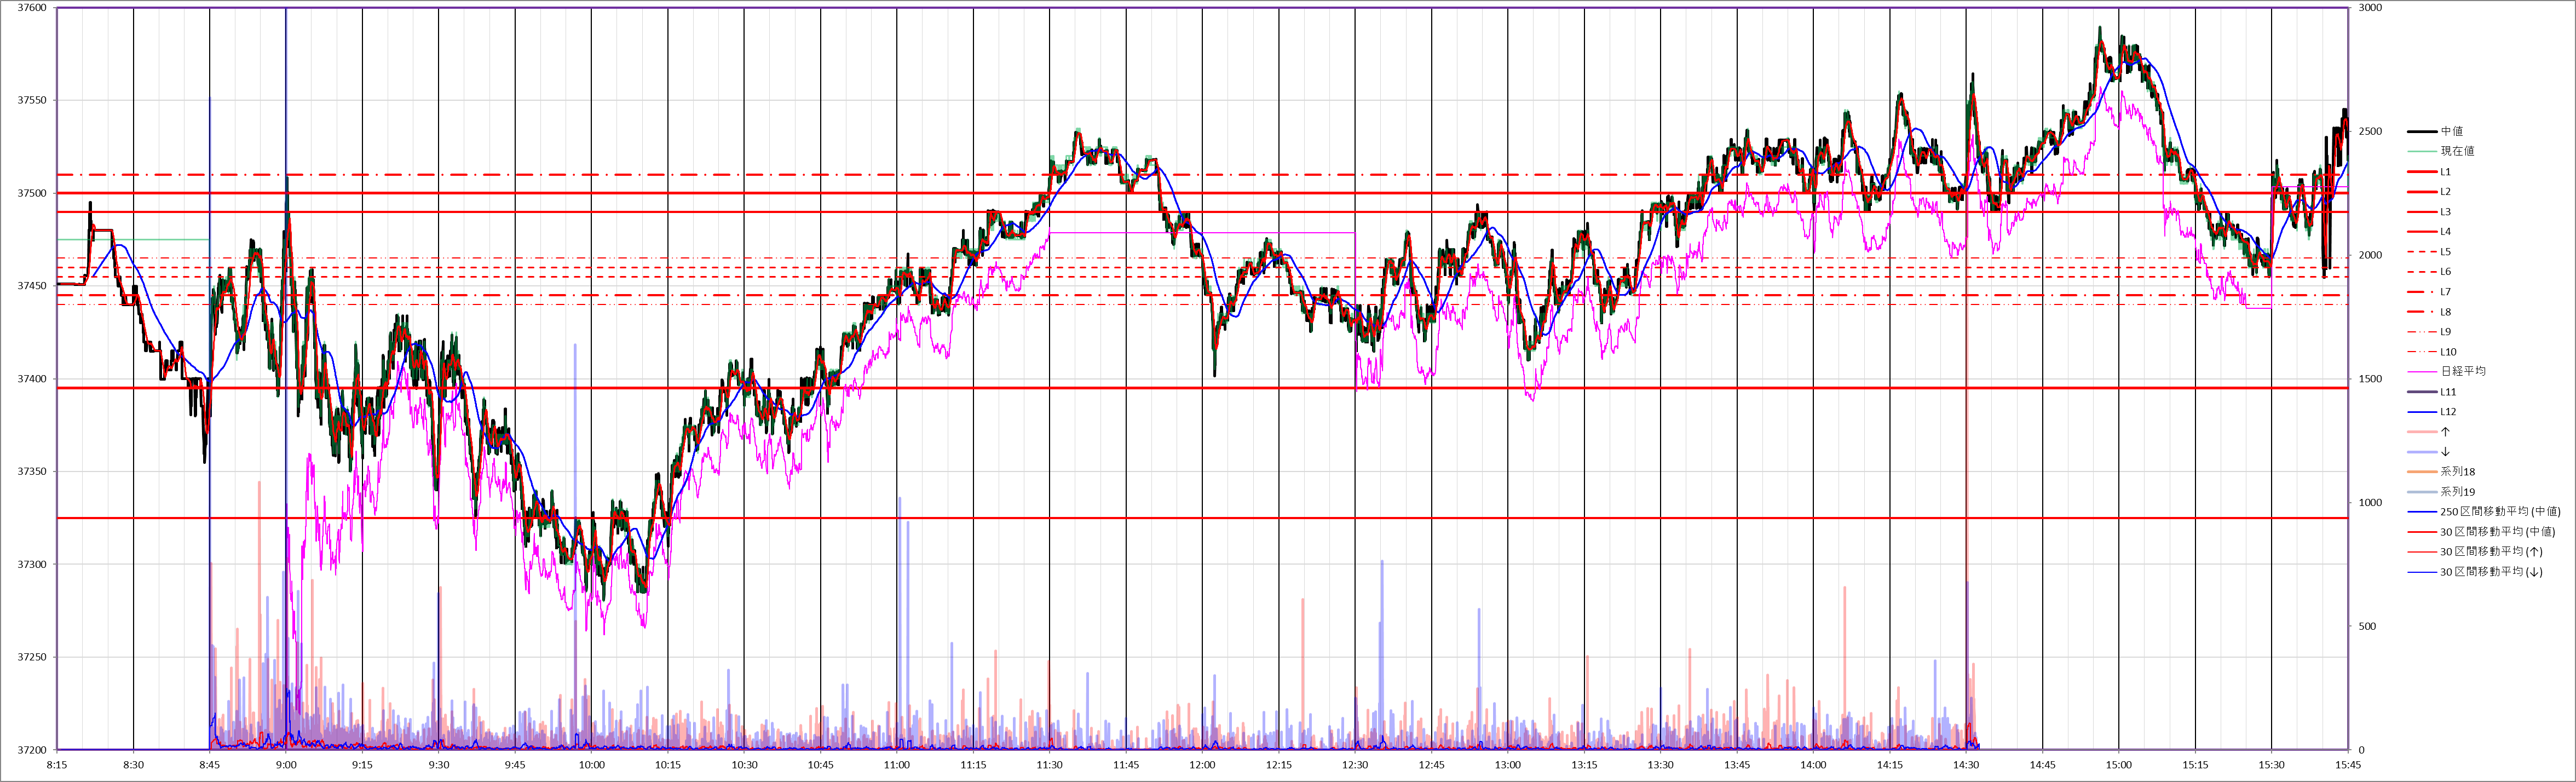Click the 14:00 time axis label

coord(1813,765)
